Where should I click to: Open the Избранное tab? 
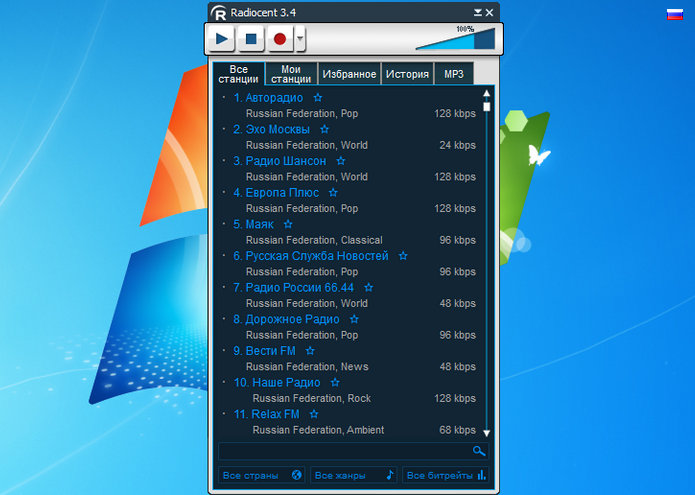349,74
